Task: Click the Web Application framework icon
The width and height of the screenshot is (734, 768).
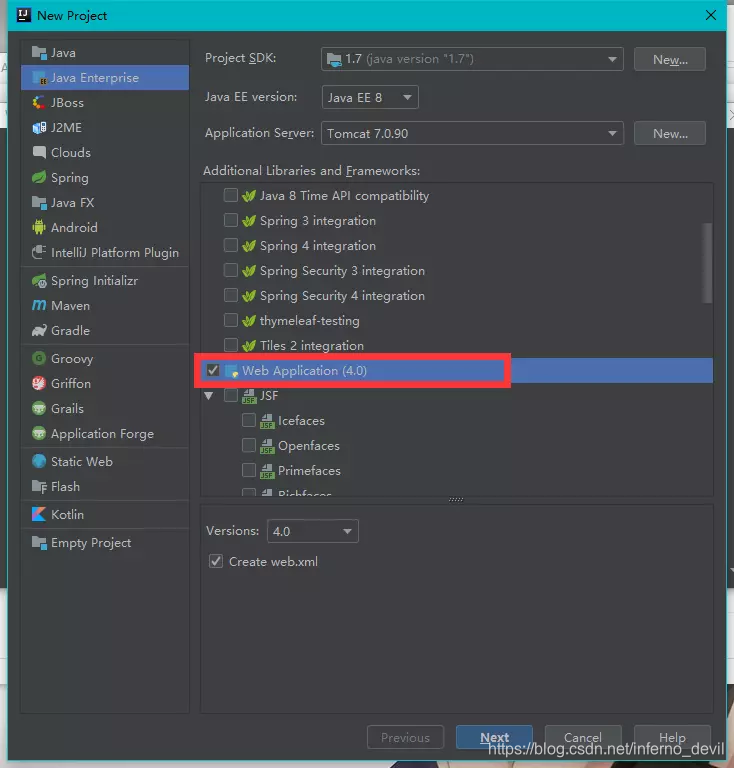Action: (x=231, y=371)
